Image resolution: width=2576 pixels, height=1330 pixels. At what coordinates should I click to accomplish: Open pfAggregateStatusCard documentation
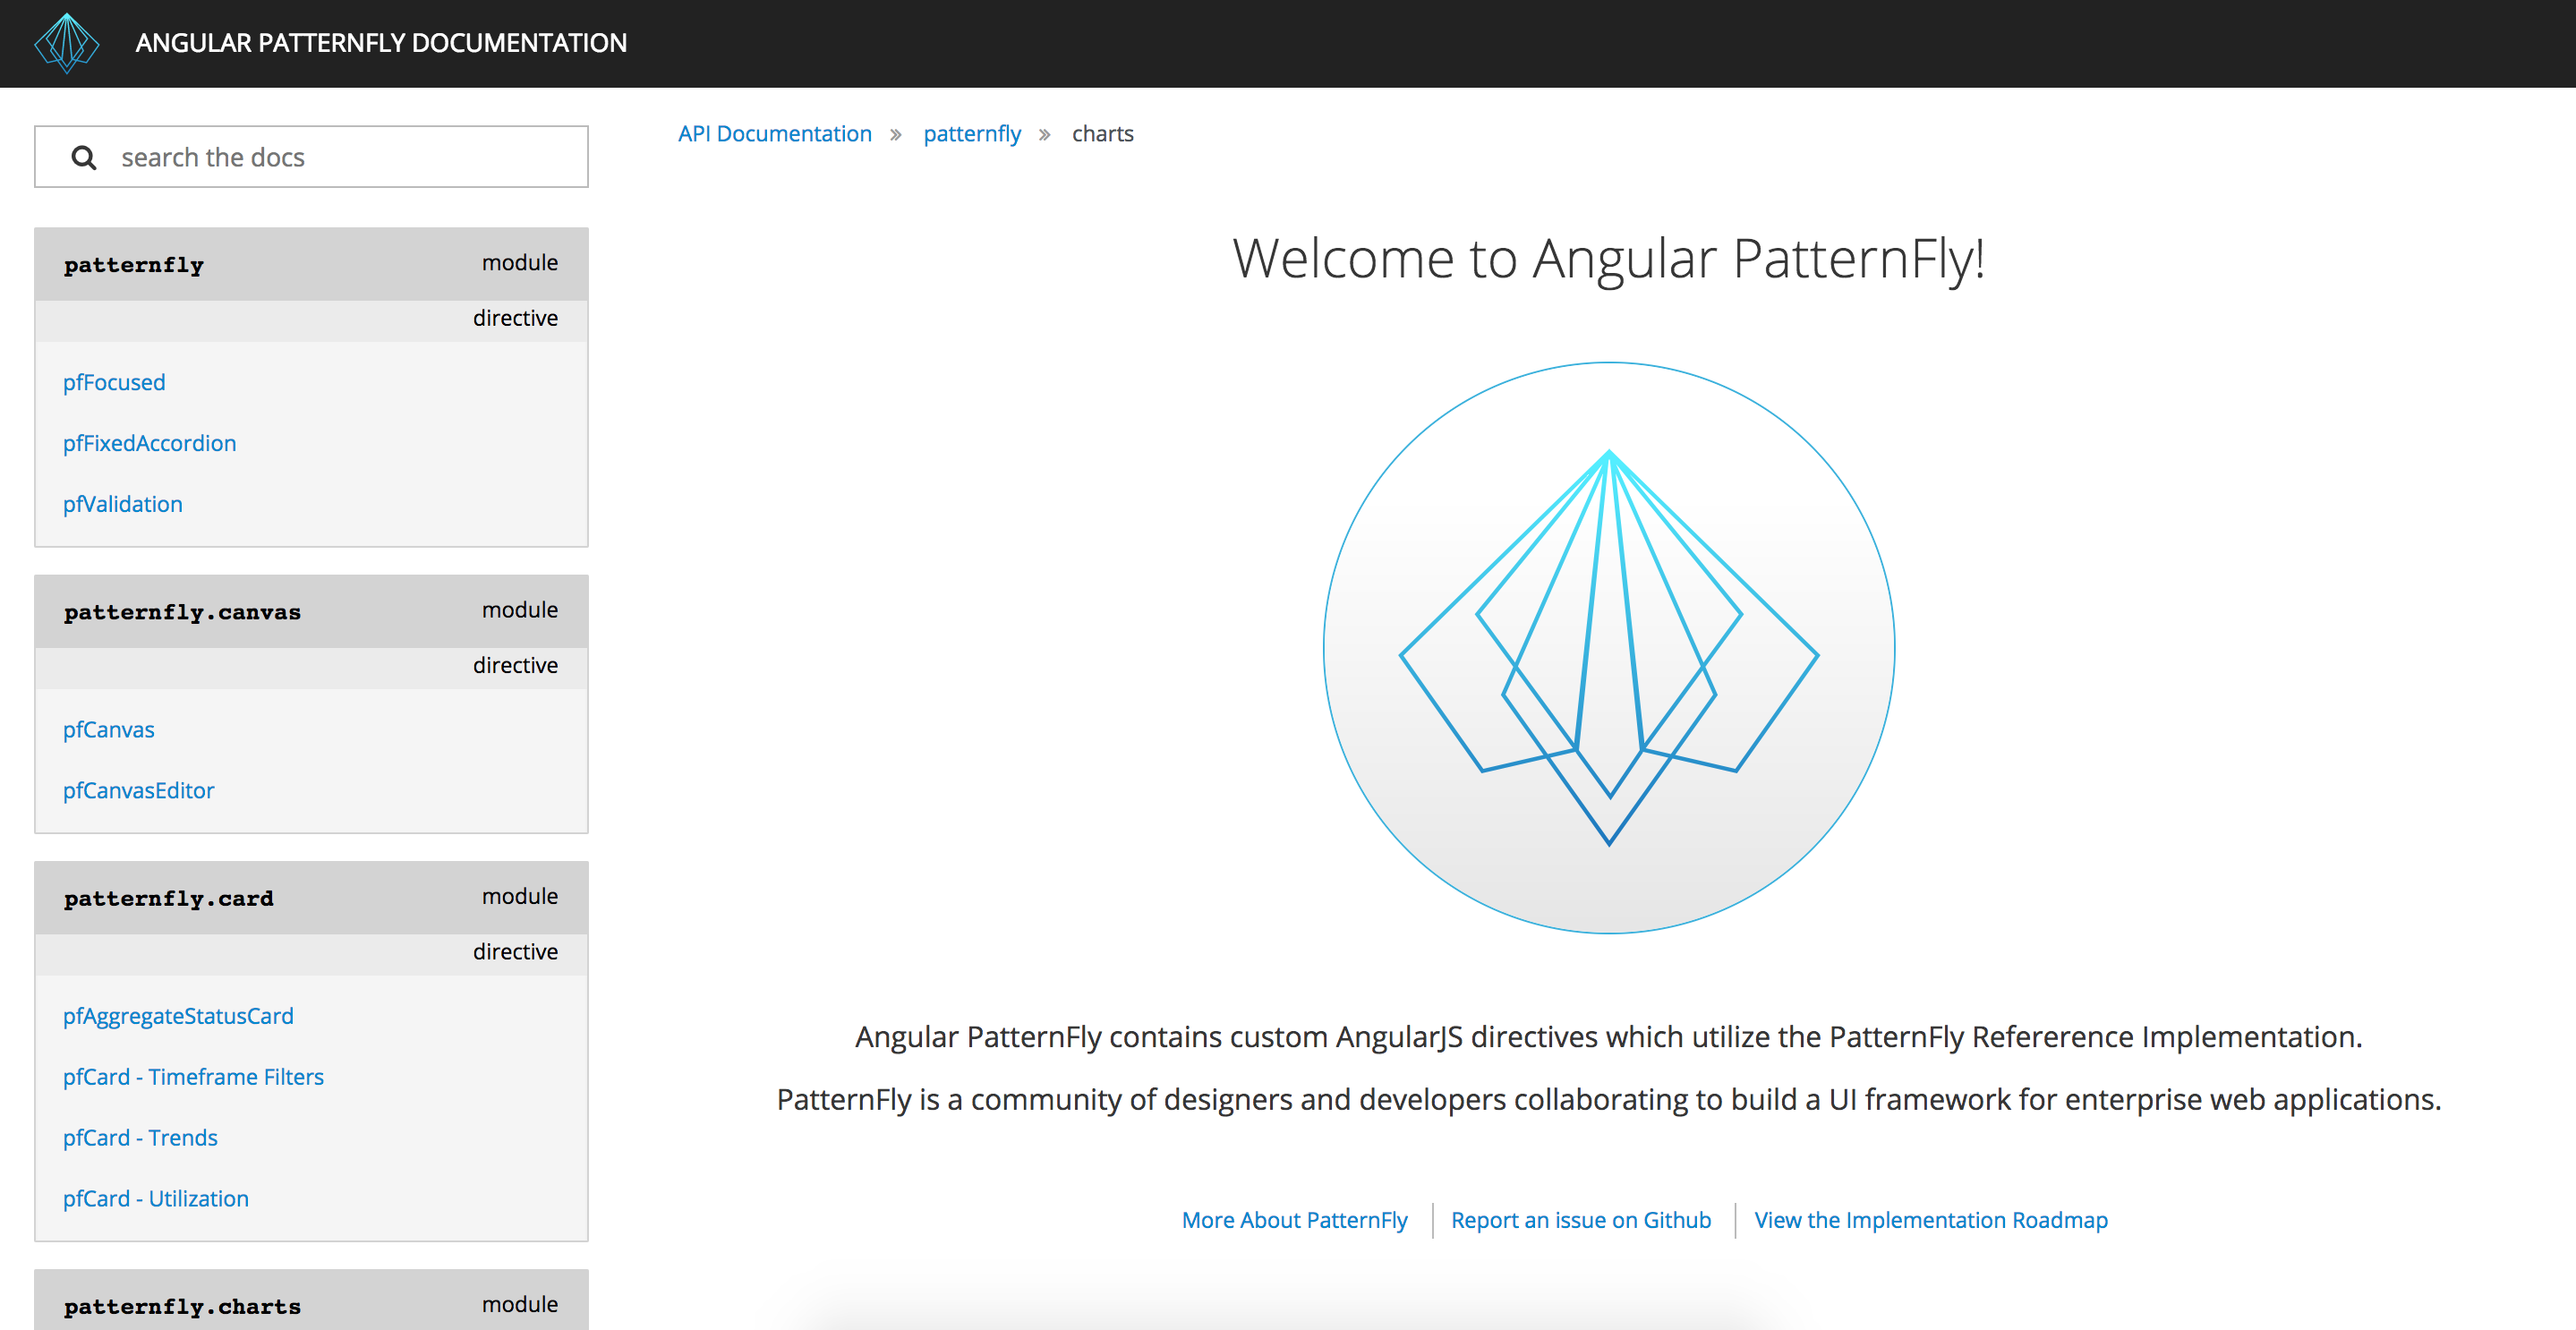tap(178, 1016)
